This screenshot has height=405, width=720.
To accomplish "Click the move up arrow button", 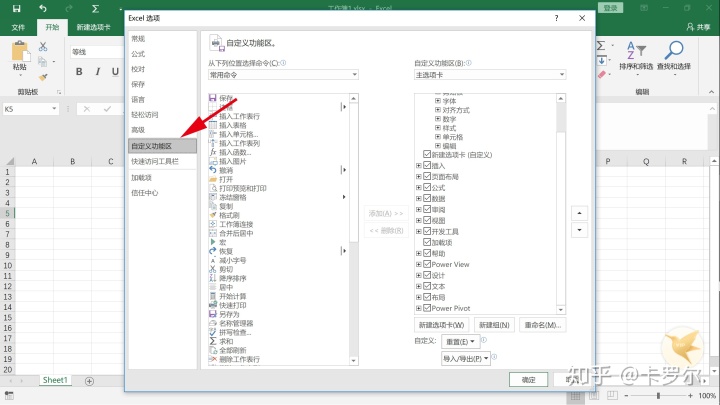I will coord(579,213).
